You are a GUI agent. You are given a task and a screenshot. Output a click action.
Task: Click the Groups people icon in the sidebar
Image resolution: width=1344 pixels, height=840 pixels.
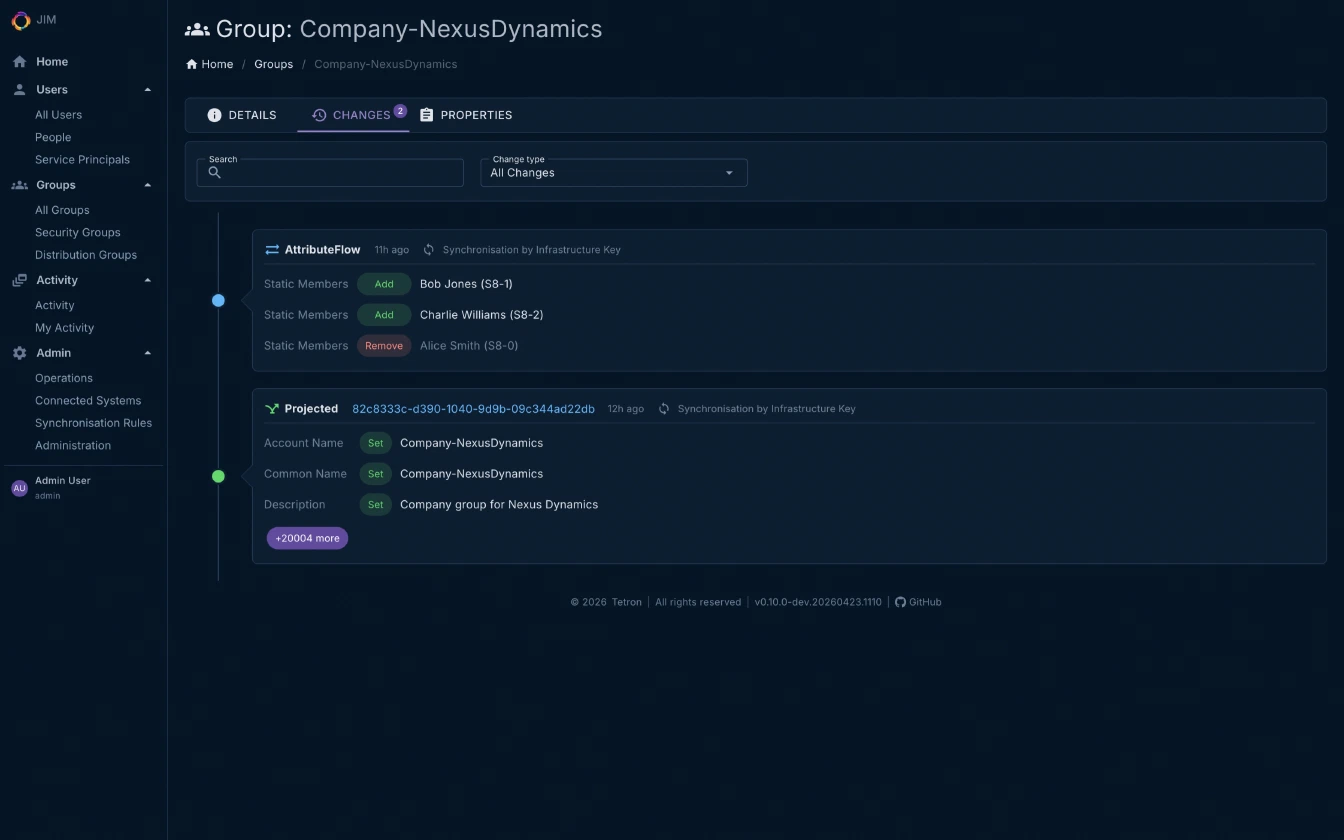click(18, 184)
